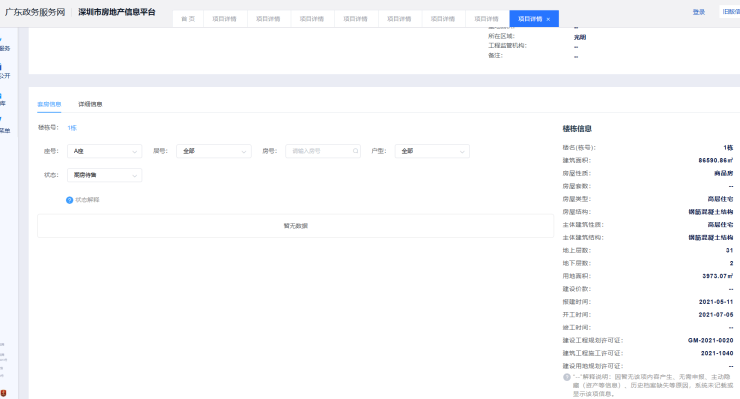Click the permit number GM-2021-0020
Viewport: 740px width, 399px height.
tap(710, 340)
